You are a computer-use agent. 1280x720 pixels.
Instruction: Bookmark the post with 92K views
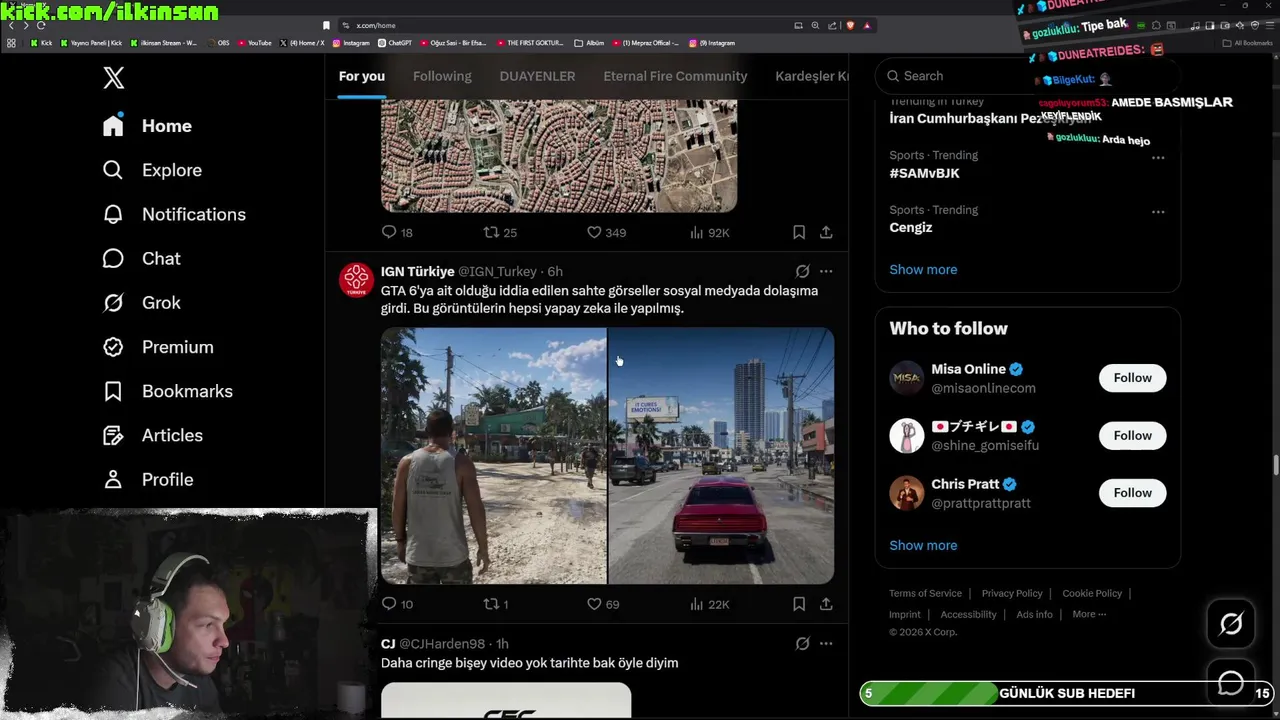799,232
